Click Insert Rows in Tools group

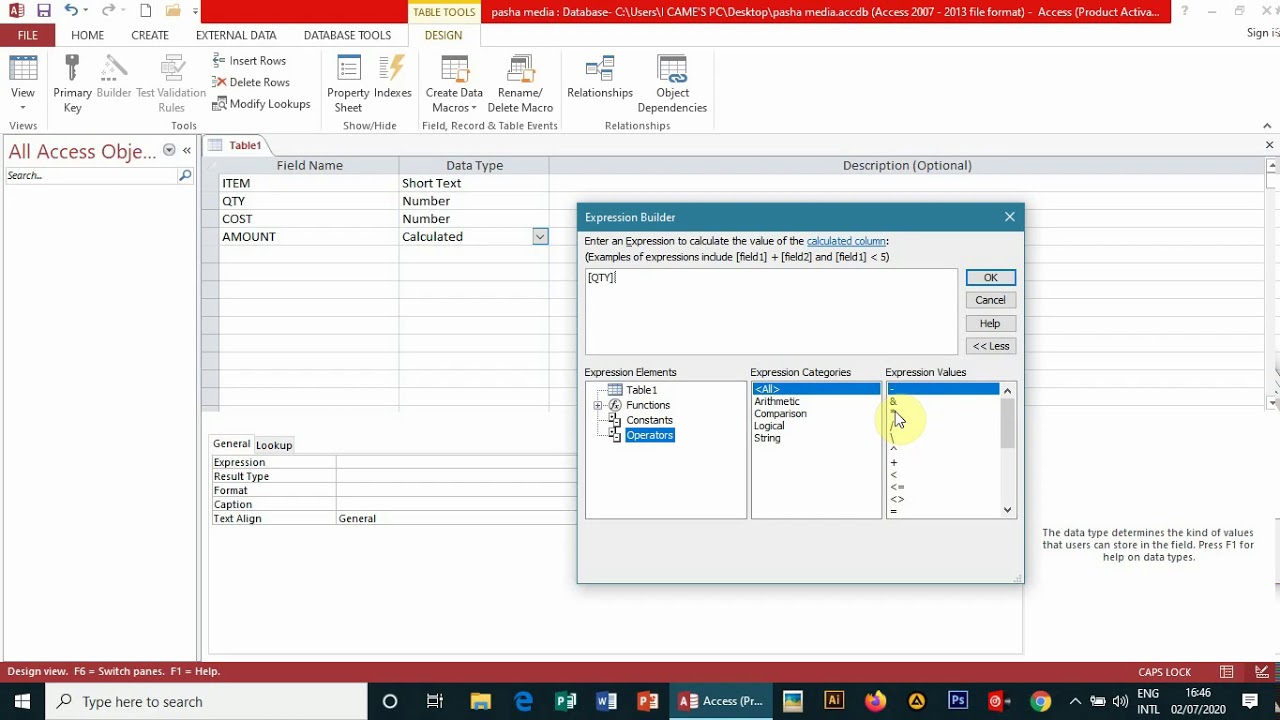[x=249, y=61]
